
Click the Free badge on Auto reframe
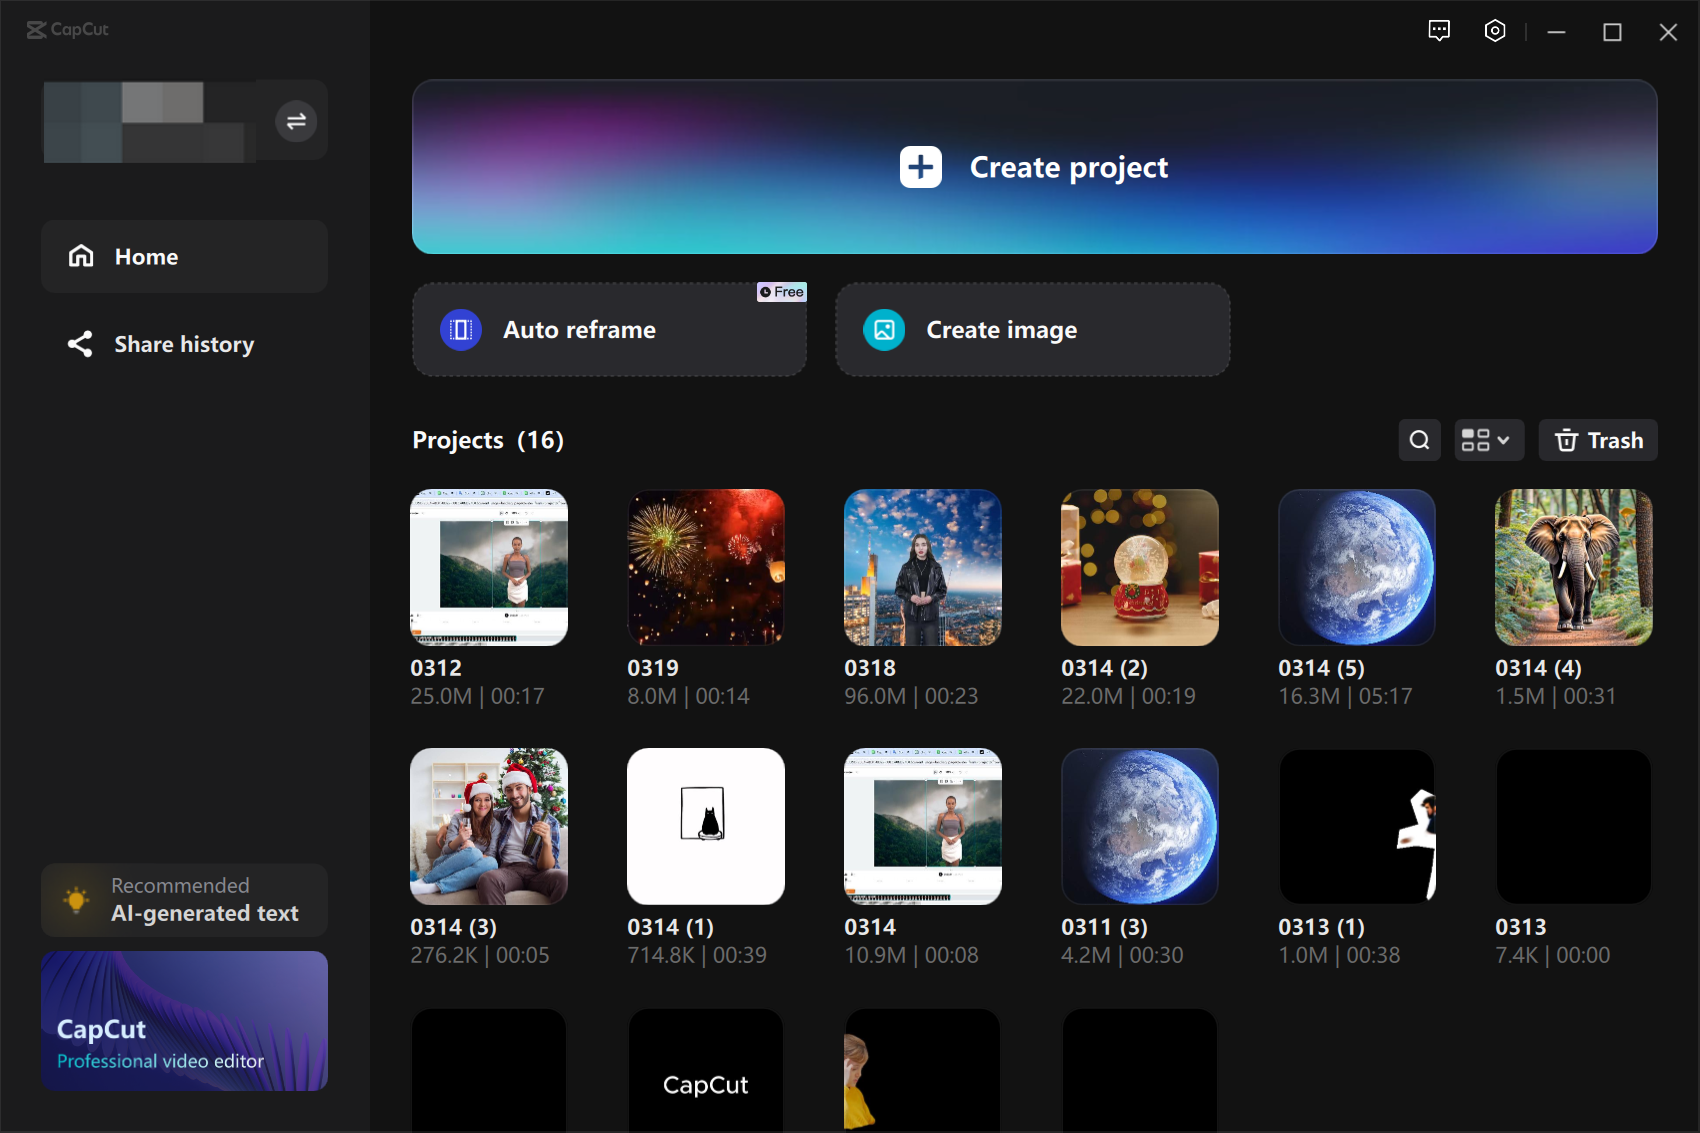coord(781,292)
